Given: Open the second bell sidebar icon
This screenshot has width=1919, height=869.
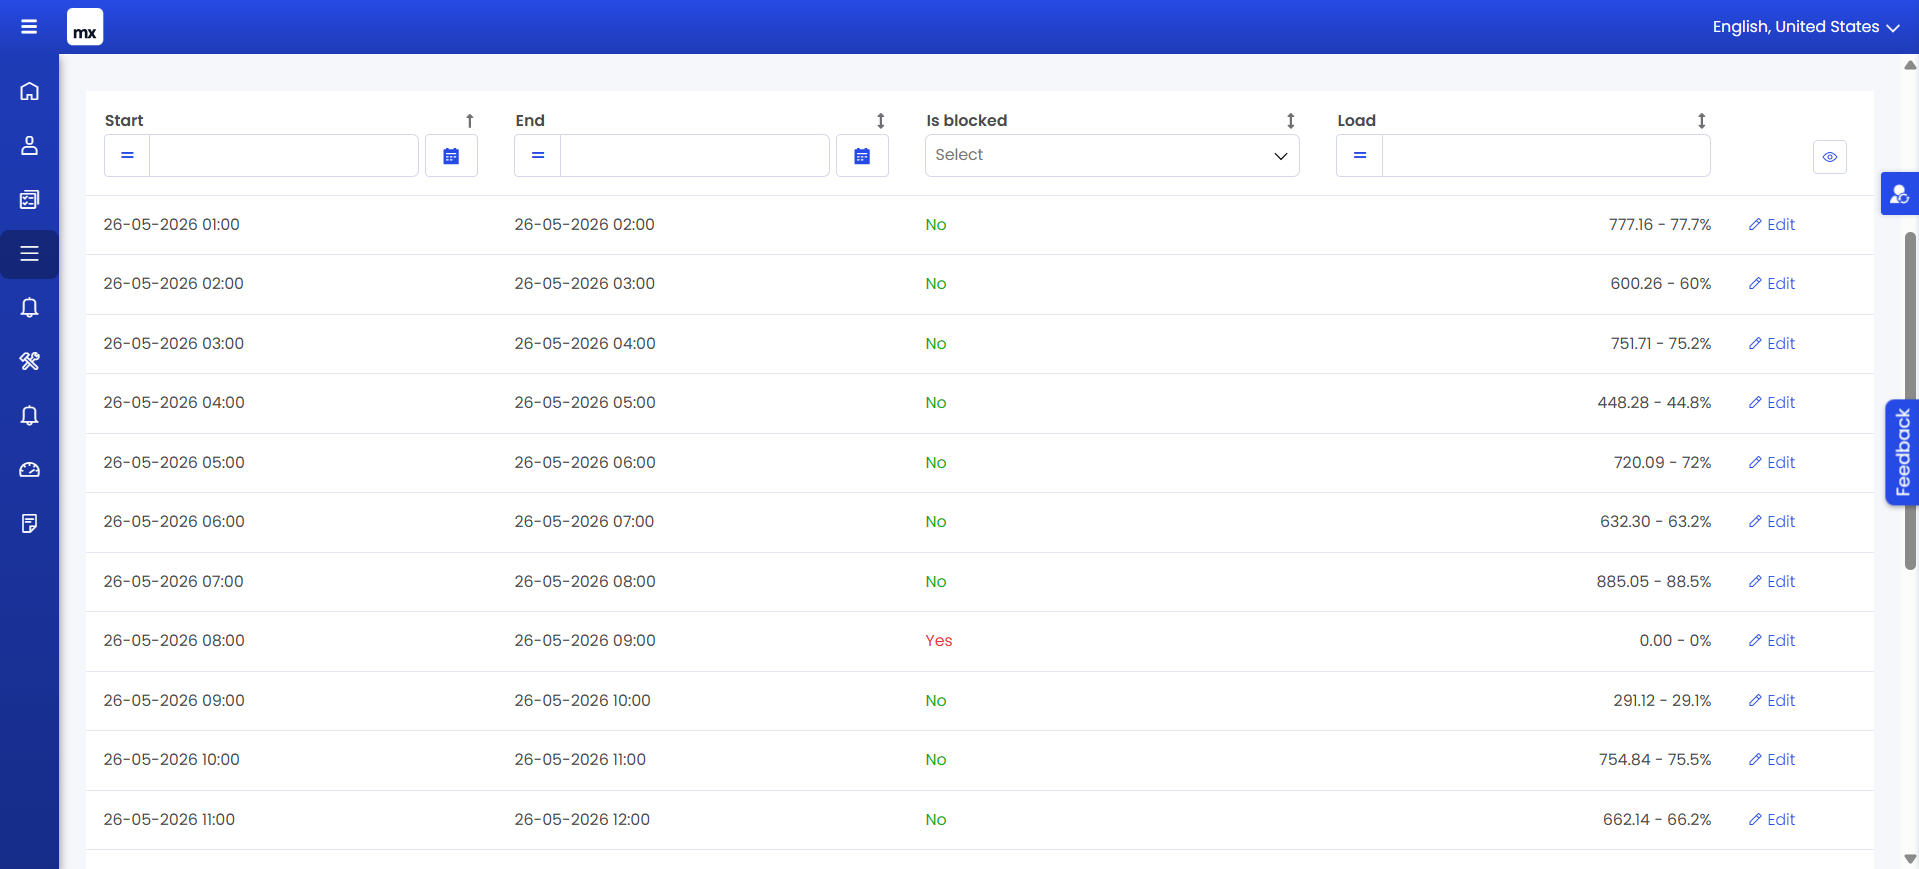Looking at the screenshot, I should (x=29, y=416).
